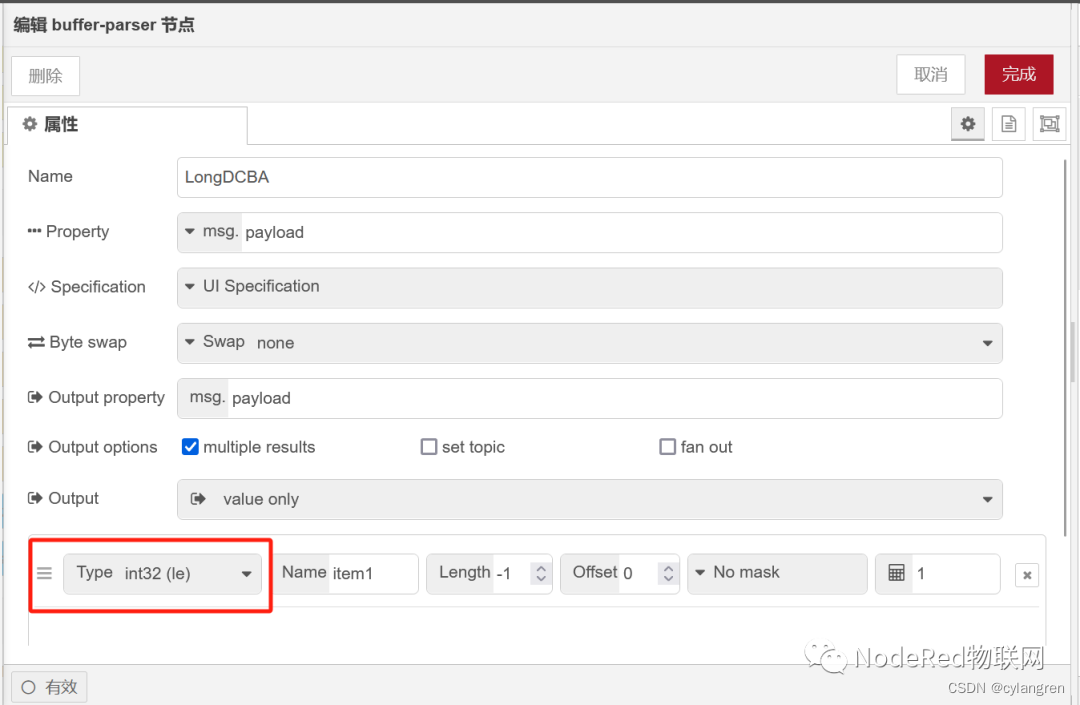The image size is (1080, 705).
Task: Enable the multiple results checkbox
Action: 190,447
